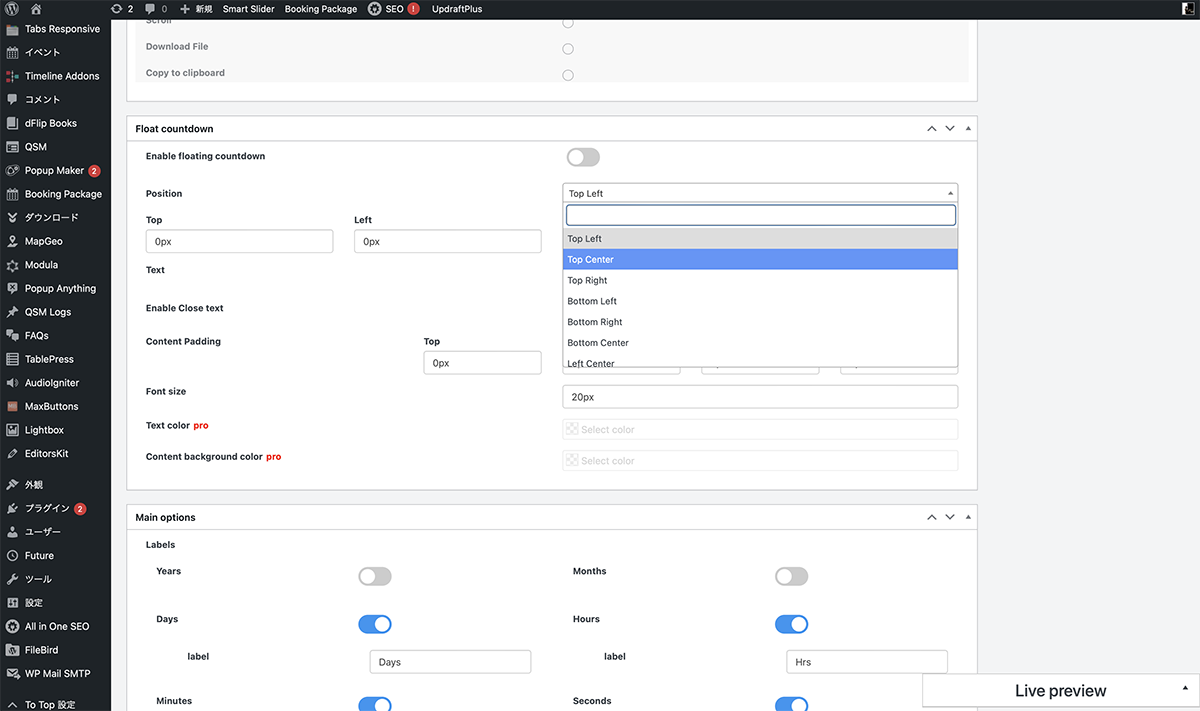Click the SEO gear icon in admin bar
The image size is (1200, 711).
coord(375,9)
